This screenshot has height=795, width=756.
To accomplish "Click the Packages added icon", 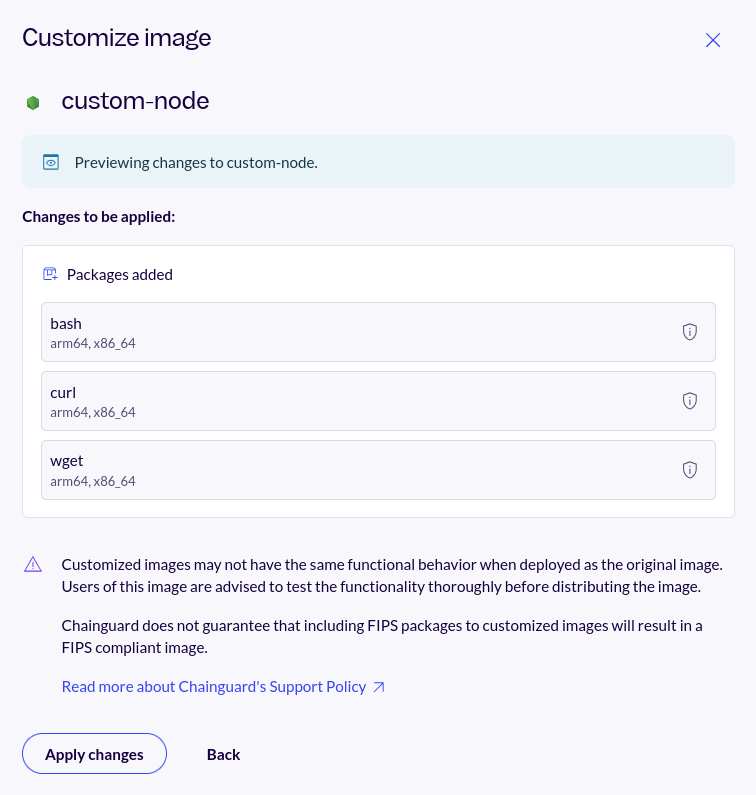I will 50,274.
